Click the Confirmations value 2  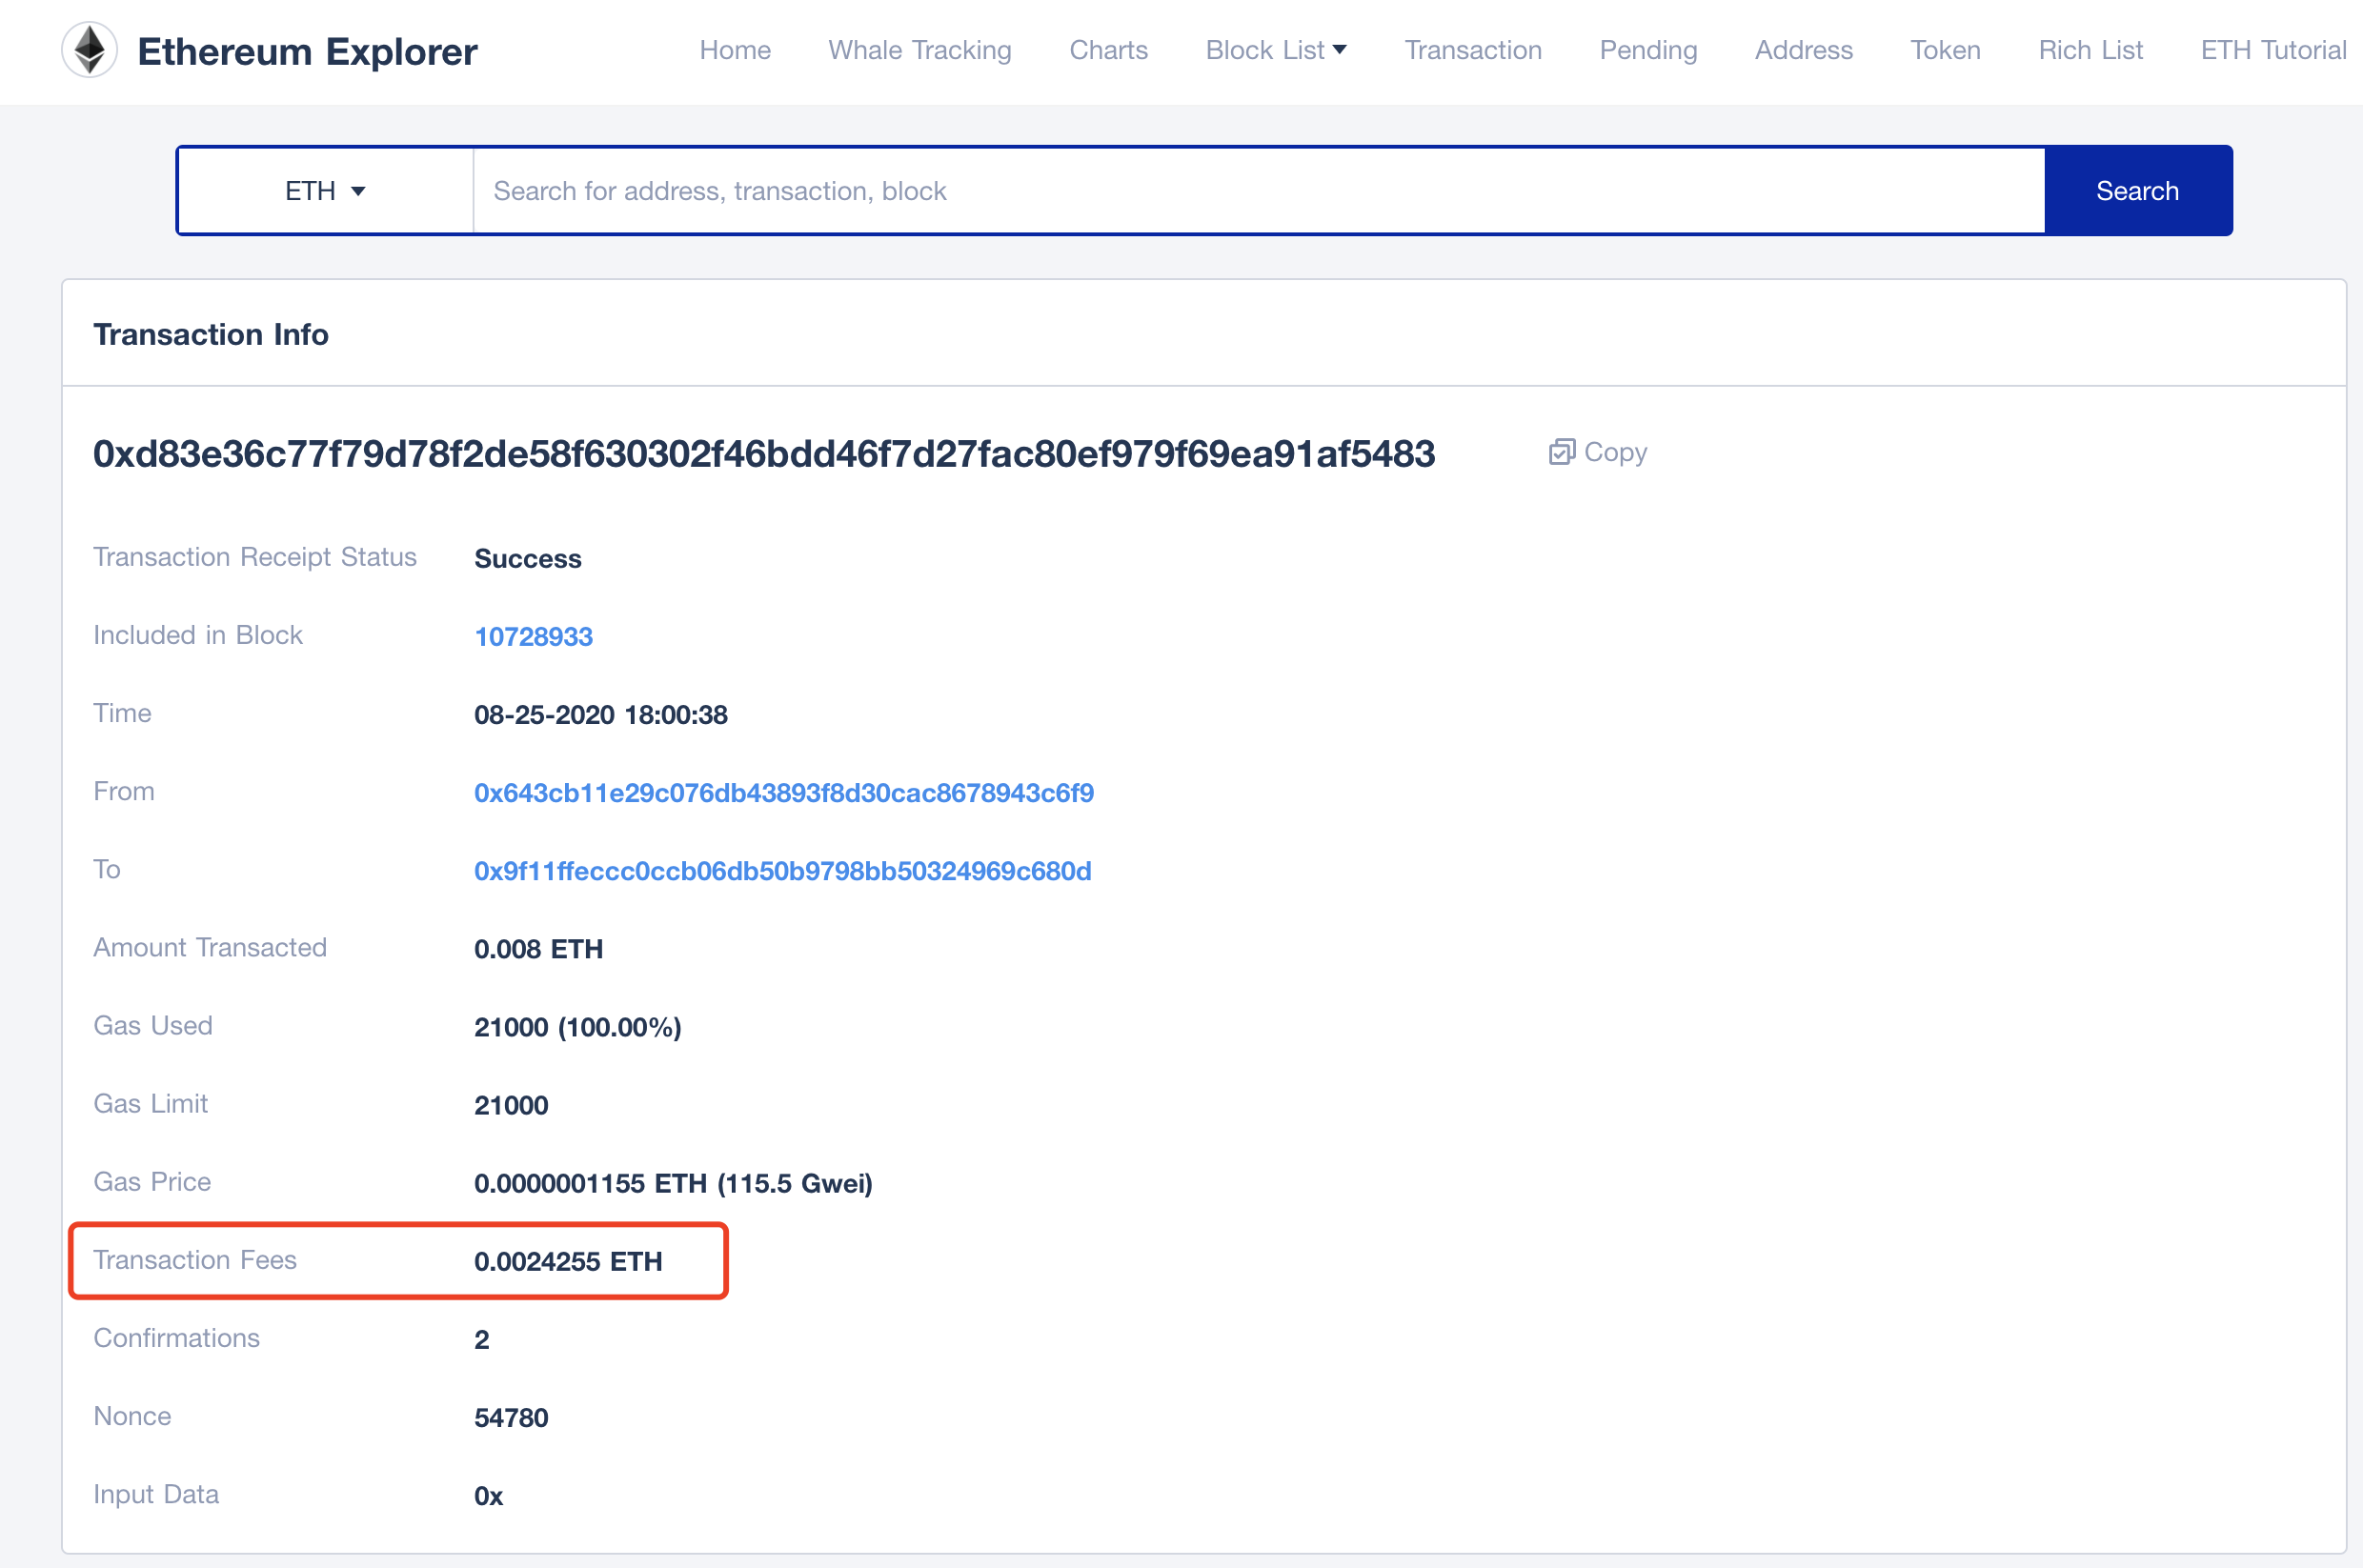[x=482, y=1339]
